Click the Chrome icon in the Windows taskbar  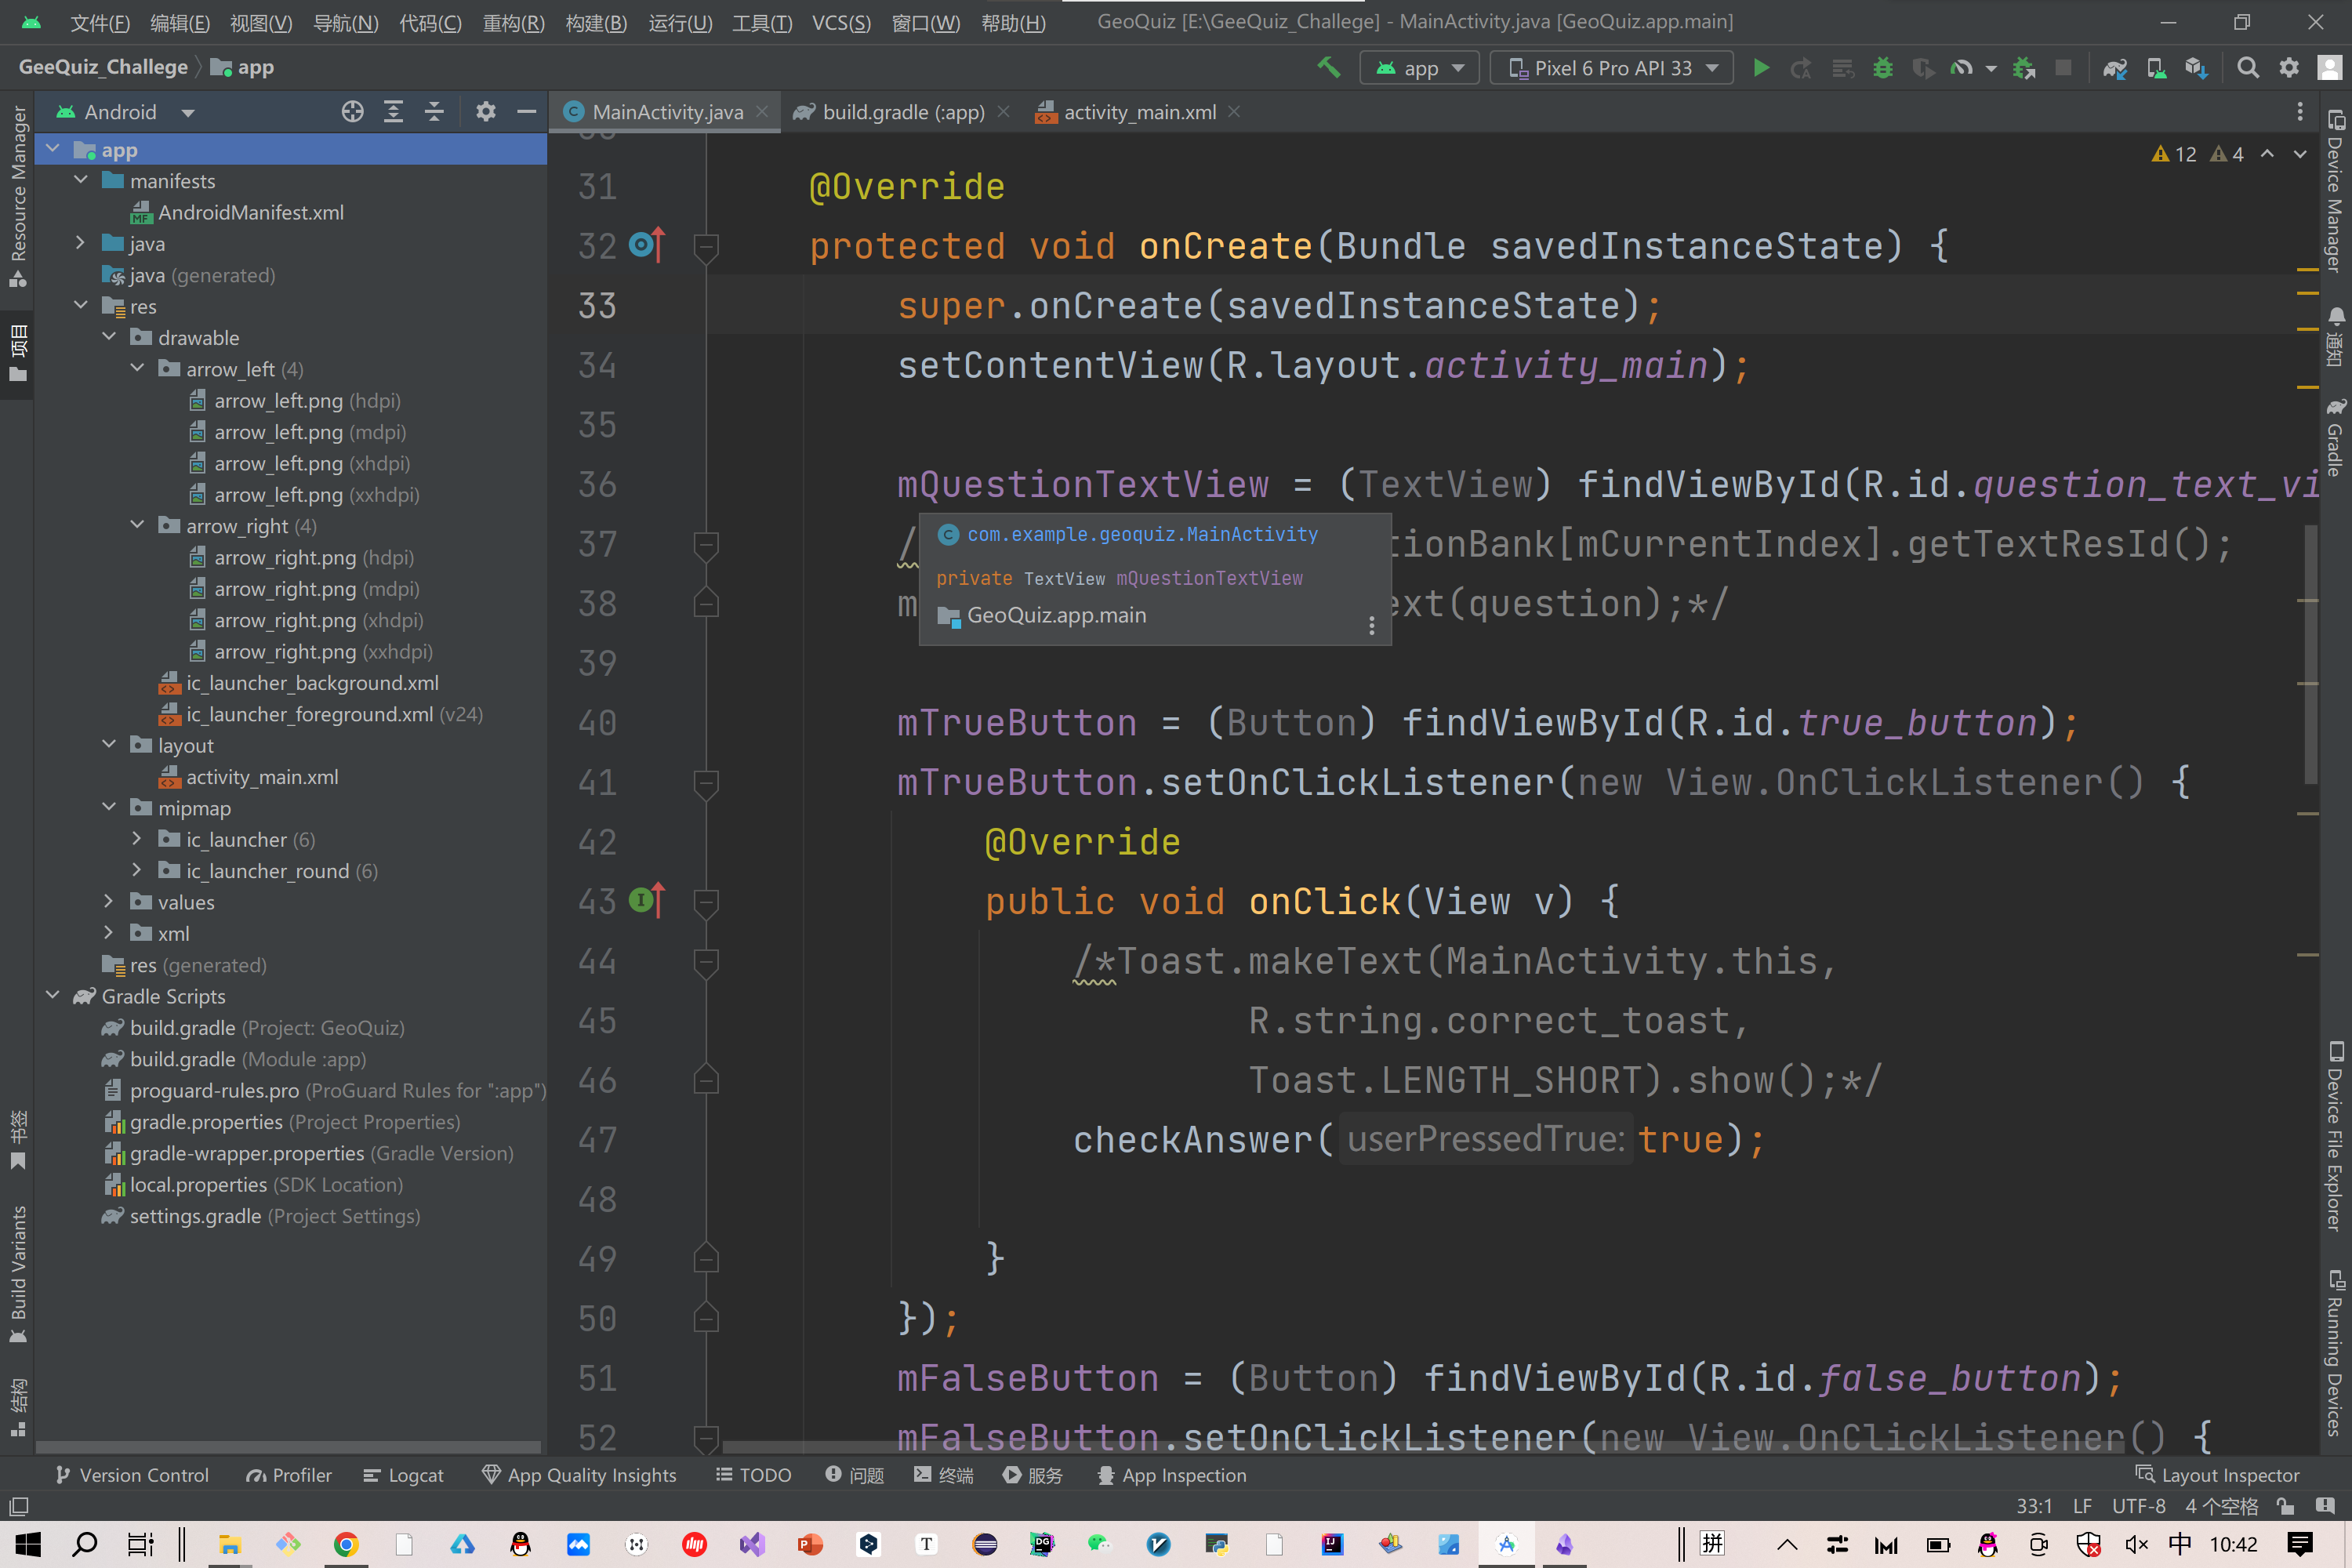346,1544
